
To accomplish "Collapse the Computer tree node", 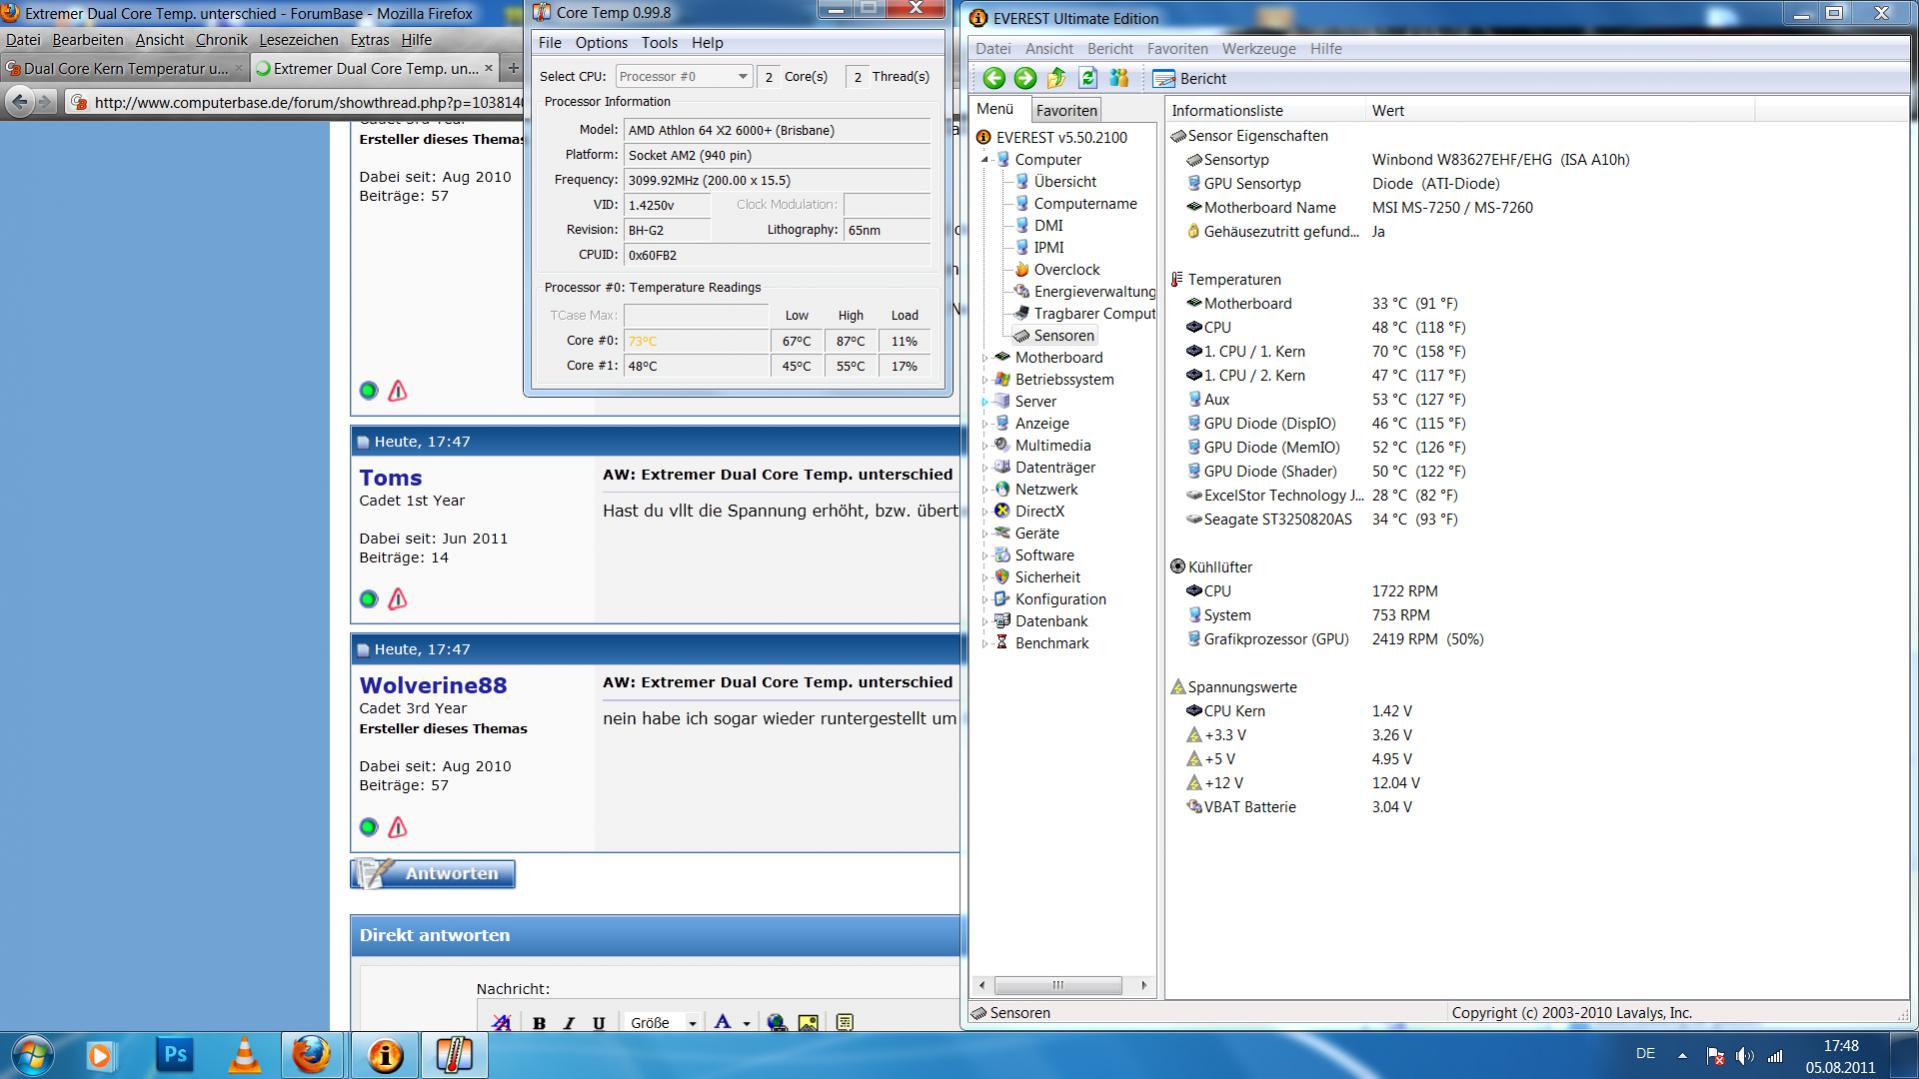I will (x=984, y=159).
